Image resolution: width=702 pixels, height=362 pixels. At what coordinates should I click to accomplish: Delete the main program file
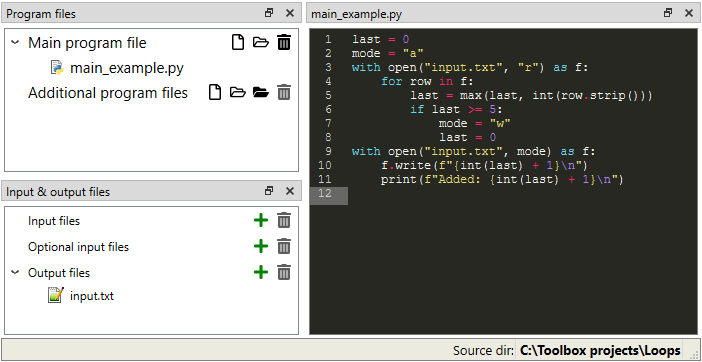[284, 43]
